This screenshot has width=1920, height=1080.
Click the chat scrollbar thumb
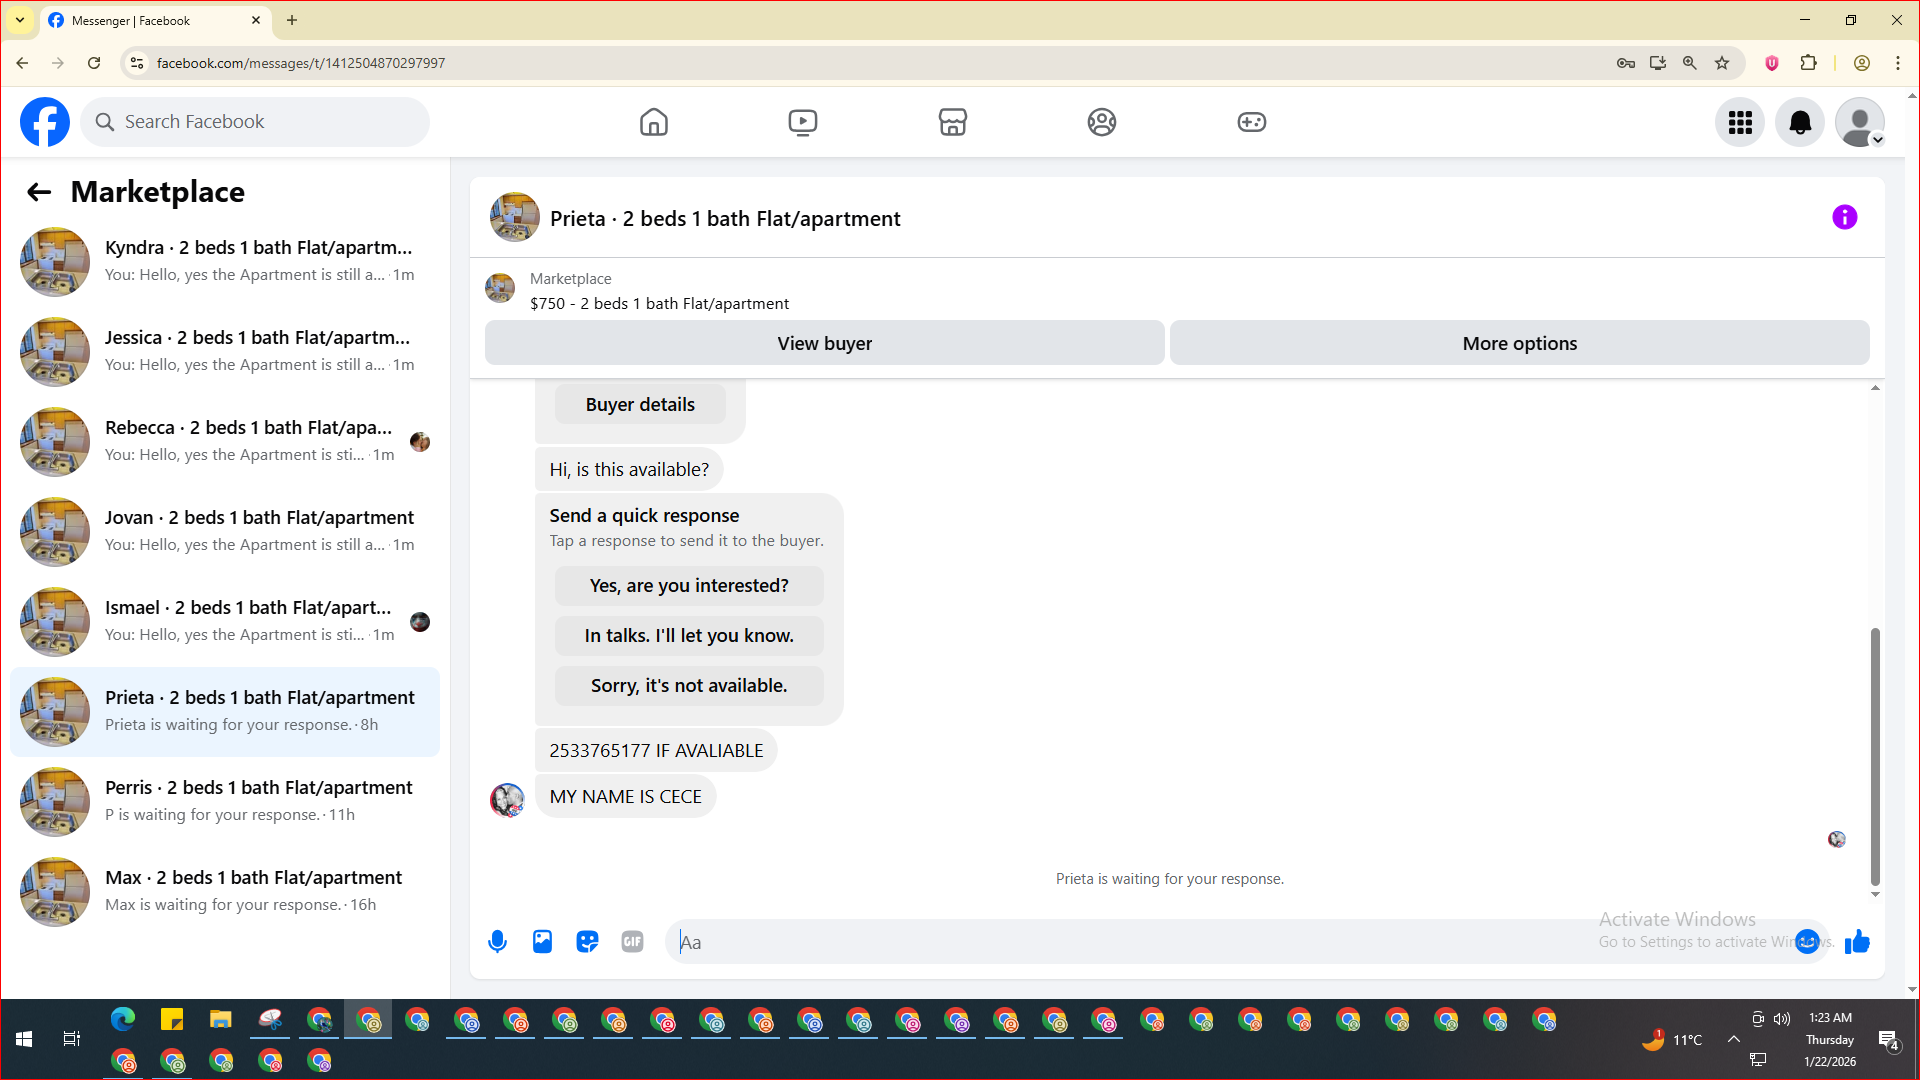coord(1875,755)
